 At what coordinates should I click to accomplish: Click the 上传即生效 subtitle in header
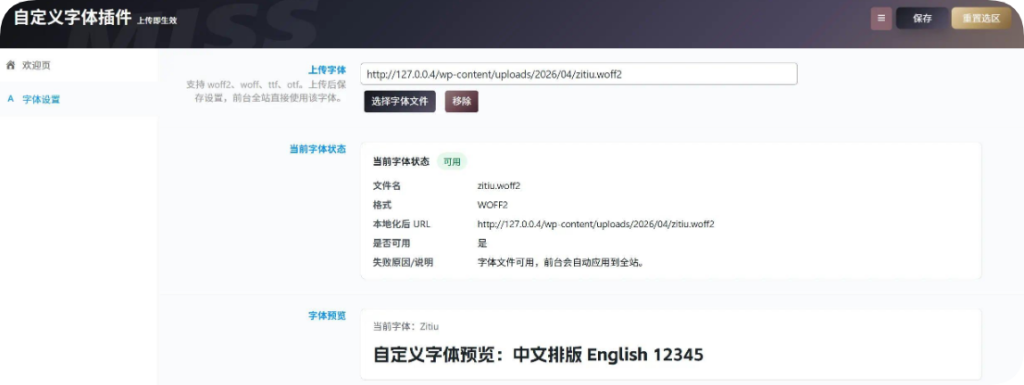coord(157,21)
